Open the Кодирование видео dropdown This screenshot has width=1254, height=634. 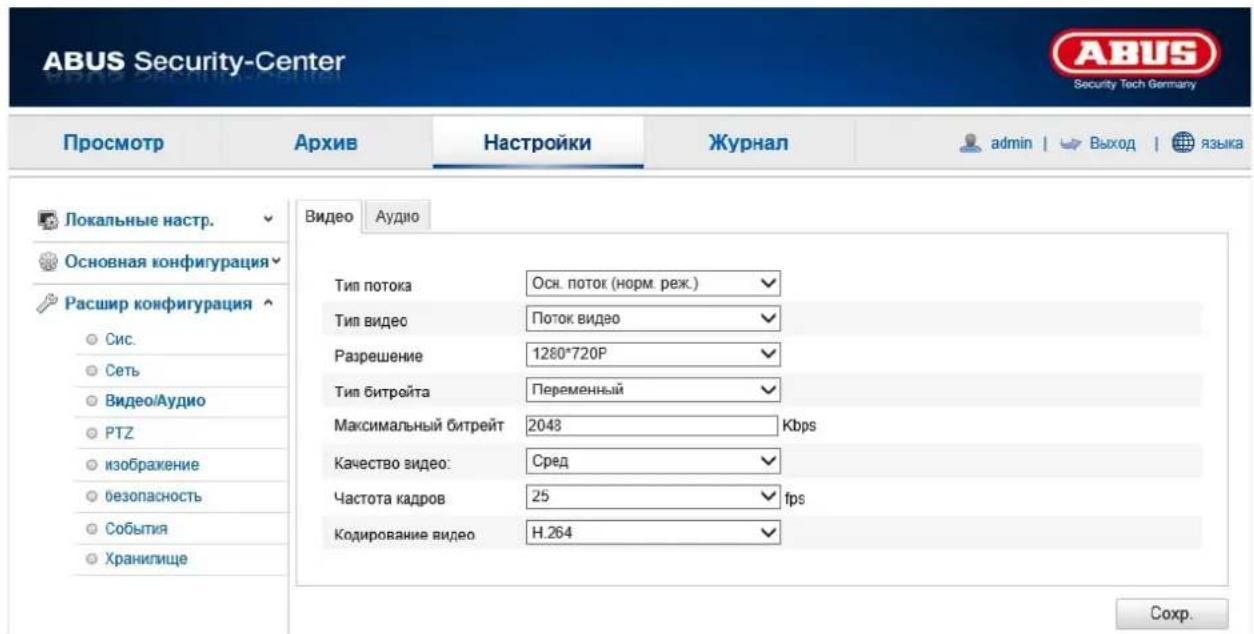tap(652, 532)
